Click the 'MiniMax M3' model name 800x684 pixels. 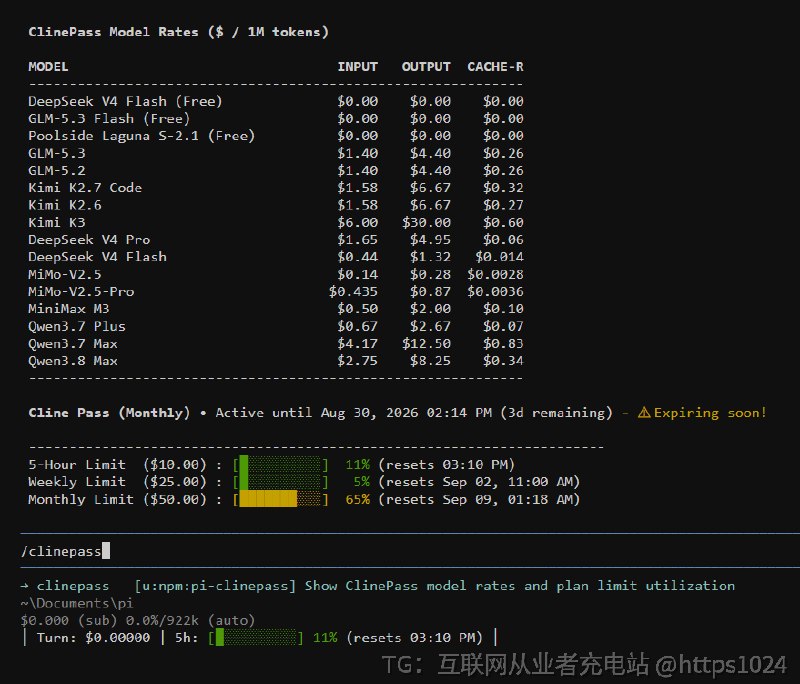[69, 309]
